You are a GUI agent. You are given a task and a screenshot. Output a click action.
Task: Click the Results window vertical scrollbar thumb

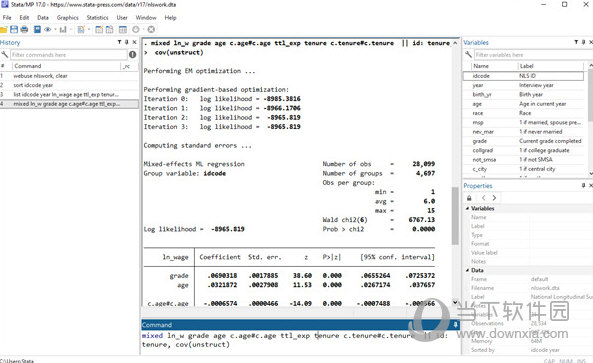(x=455, y=216)
